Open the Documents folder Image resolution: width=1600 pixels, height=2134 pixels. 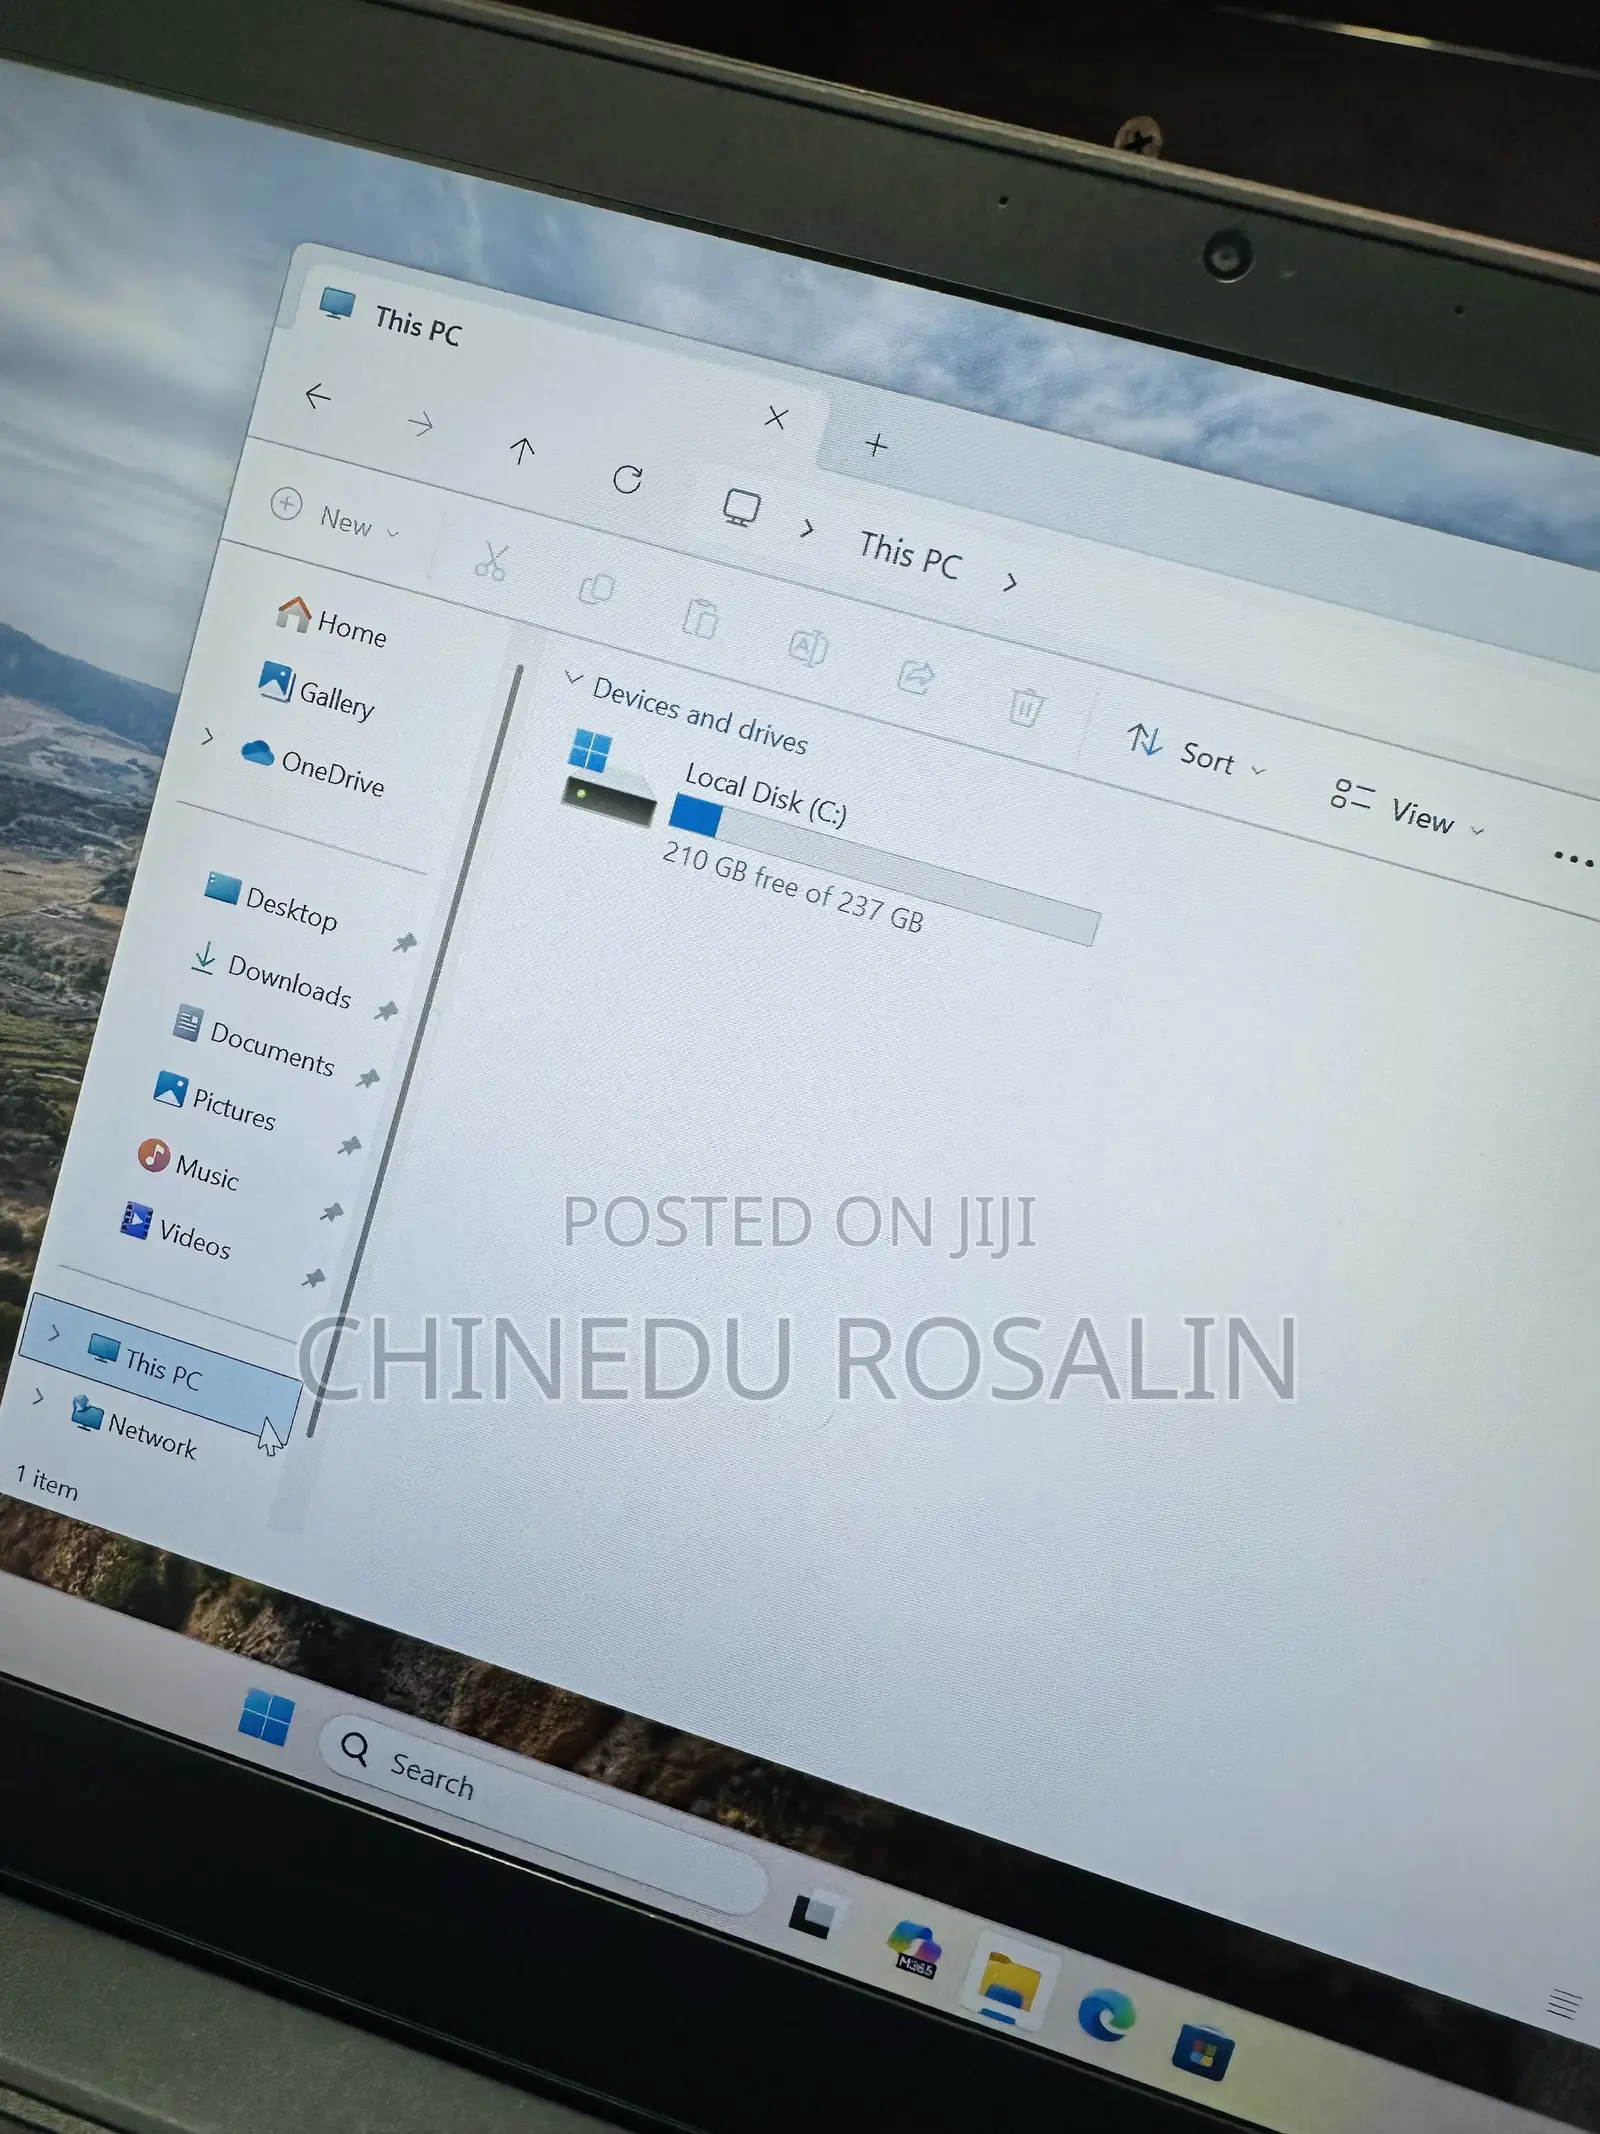[254, 1042]
